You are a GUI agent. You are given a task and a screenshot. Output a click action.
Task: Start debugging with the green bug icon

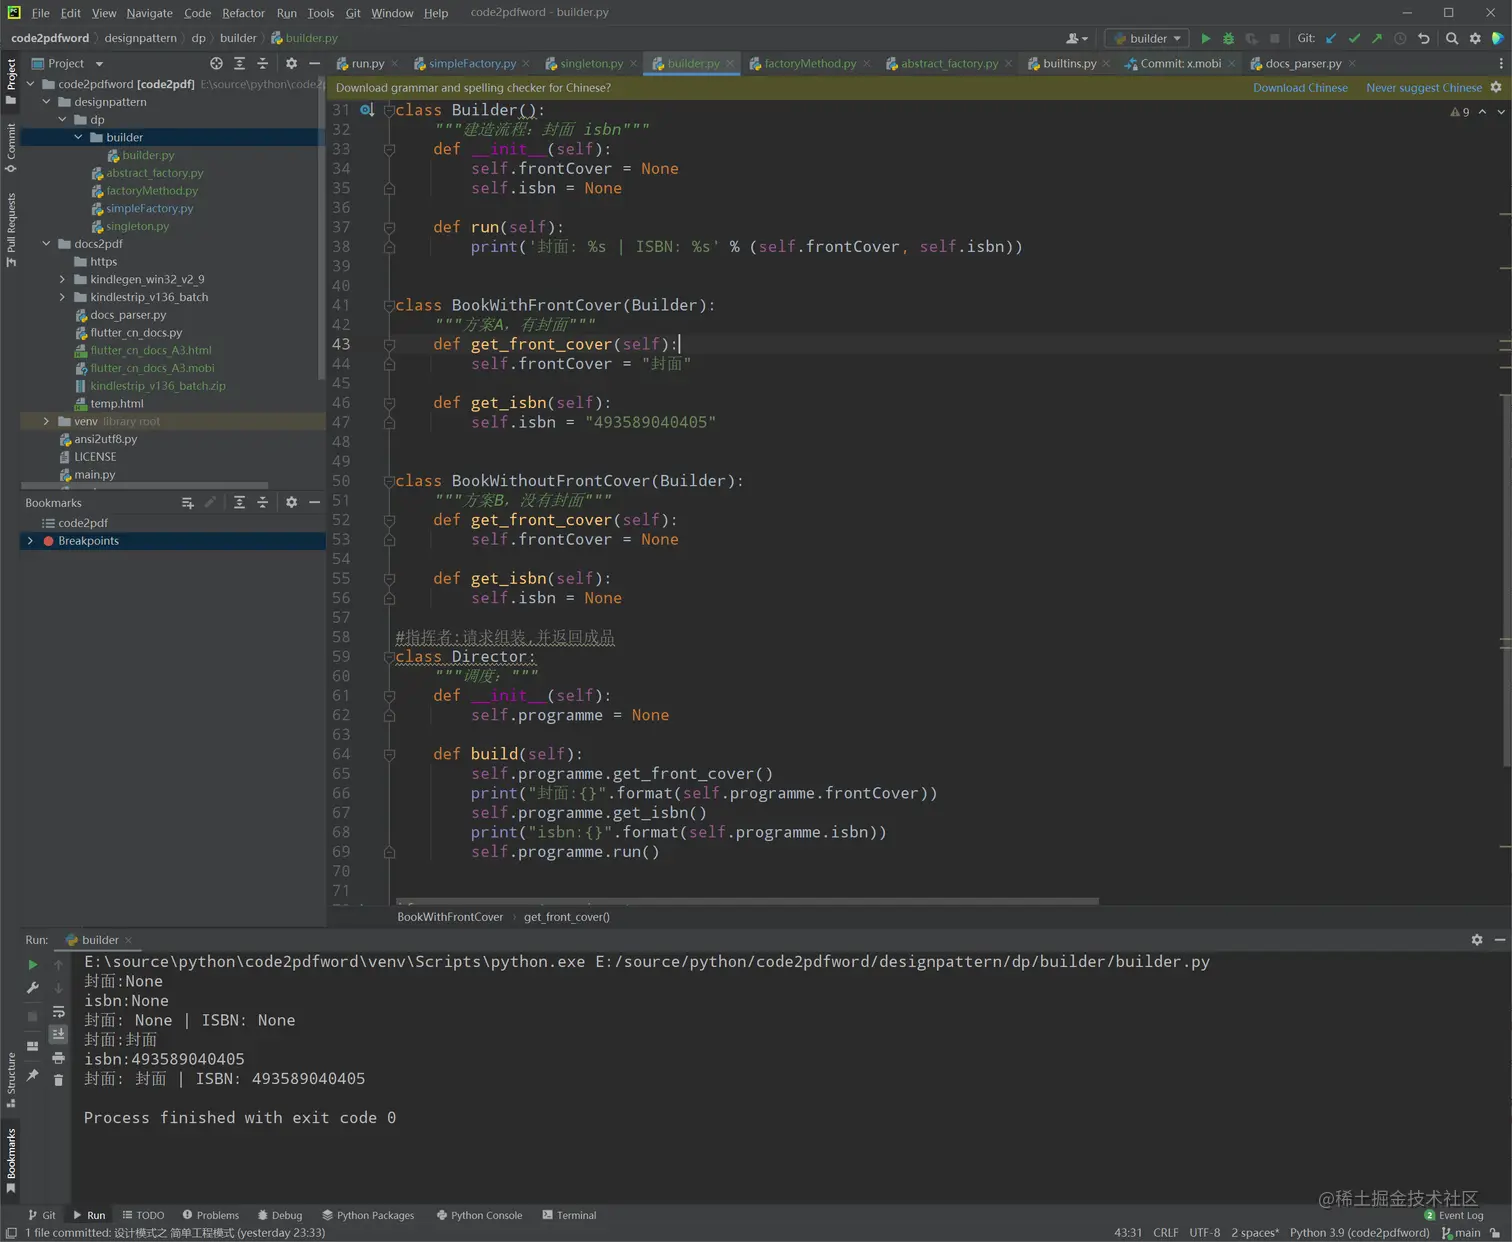click(x=1228, y=39)
